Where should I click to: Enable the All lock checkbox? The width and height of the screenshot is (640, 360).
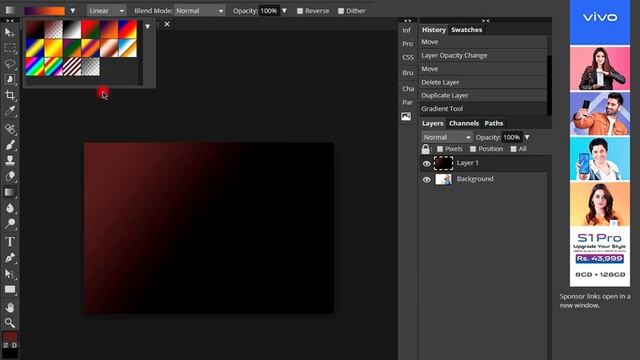(513, 149)
